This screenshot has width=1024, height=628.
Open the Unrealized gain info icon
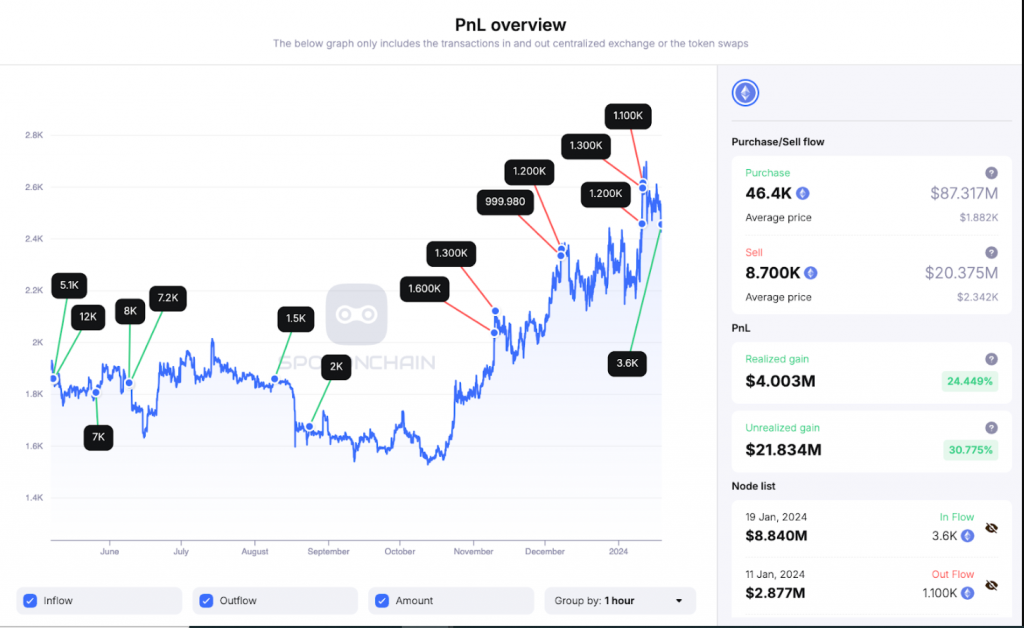pyautogui.click(x=991, y=428)
